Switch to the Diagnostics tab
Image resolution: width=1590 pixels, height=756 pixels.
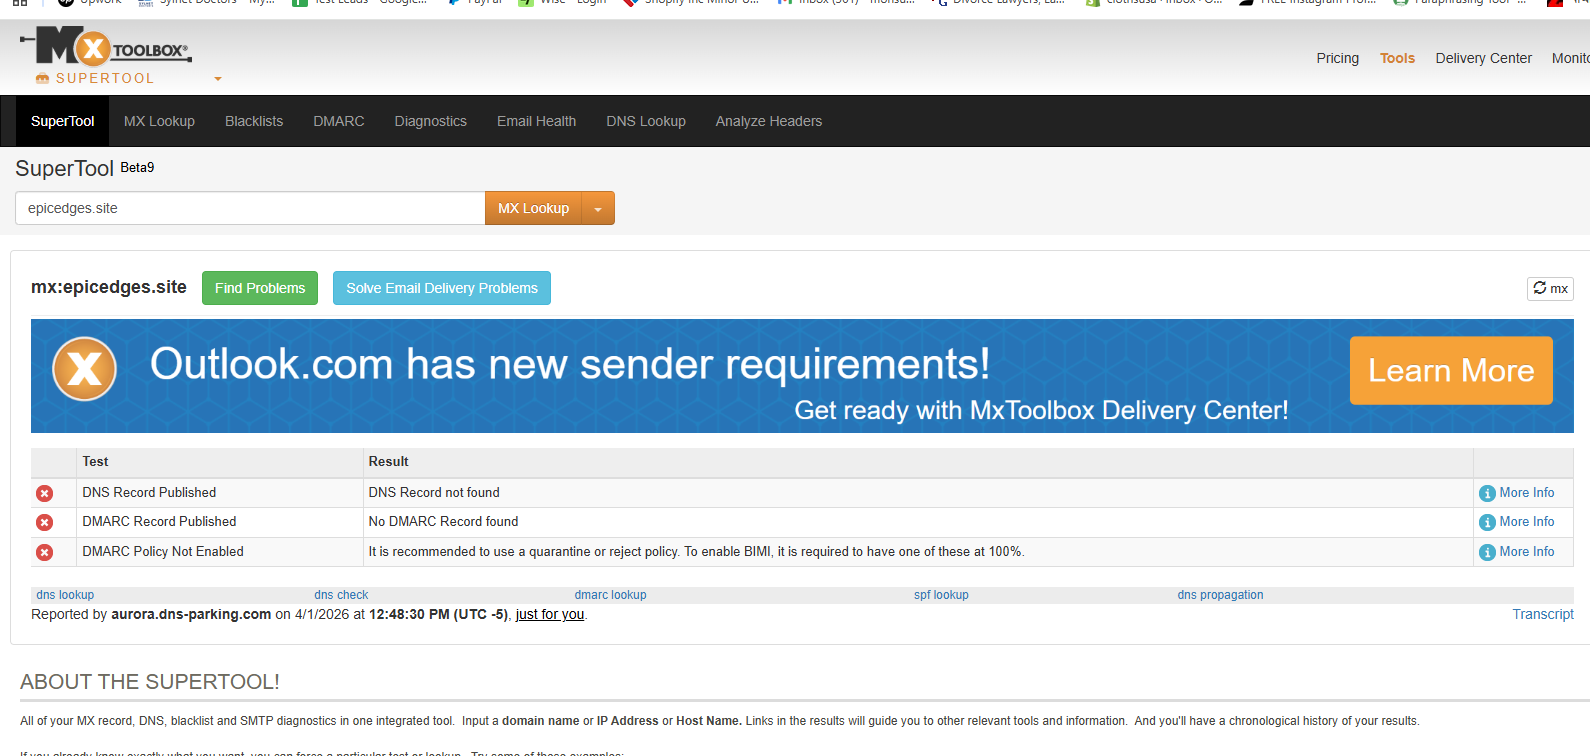[x=431, y=121]
